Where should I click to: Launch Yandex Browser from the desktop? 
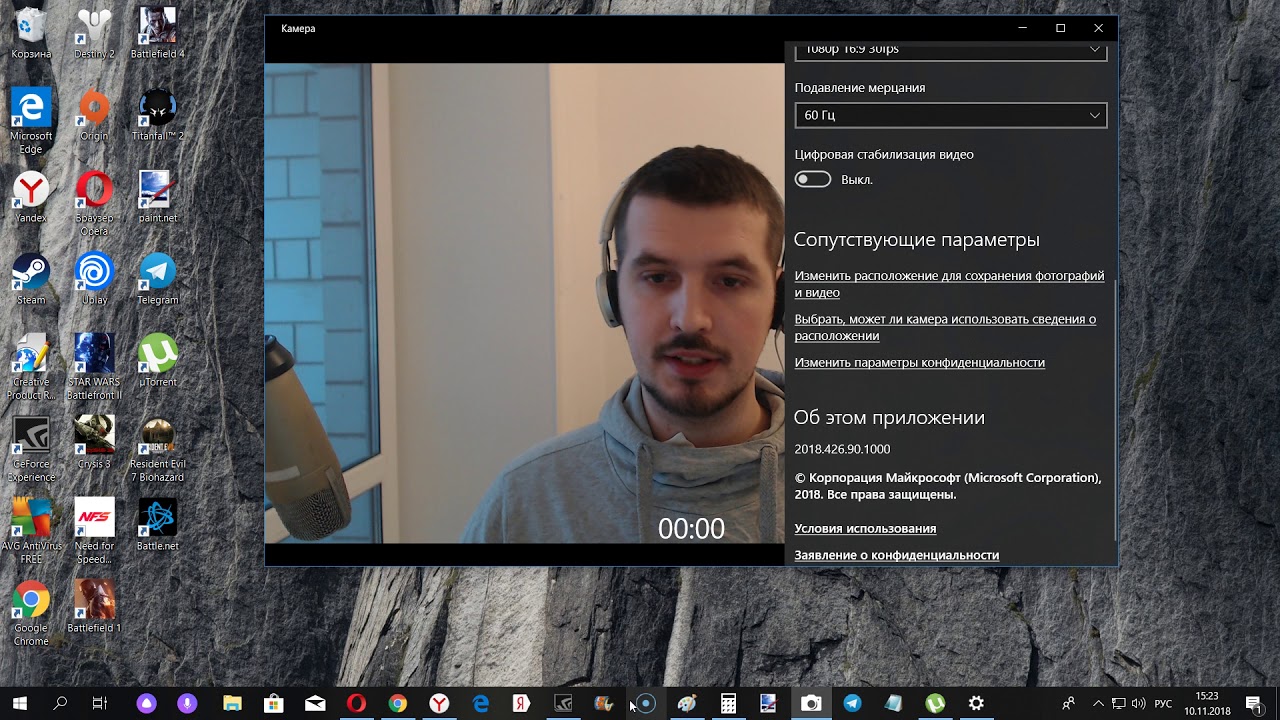tap(31, 189)
